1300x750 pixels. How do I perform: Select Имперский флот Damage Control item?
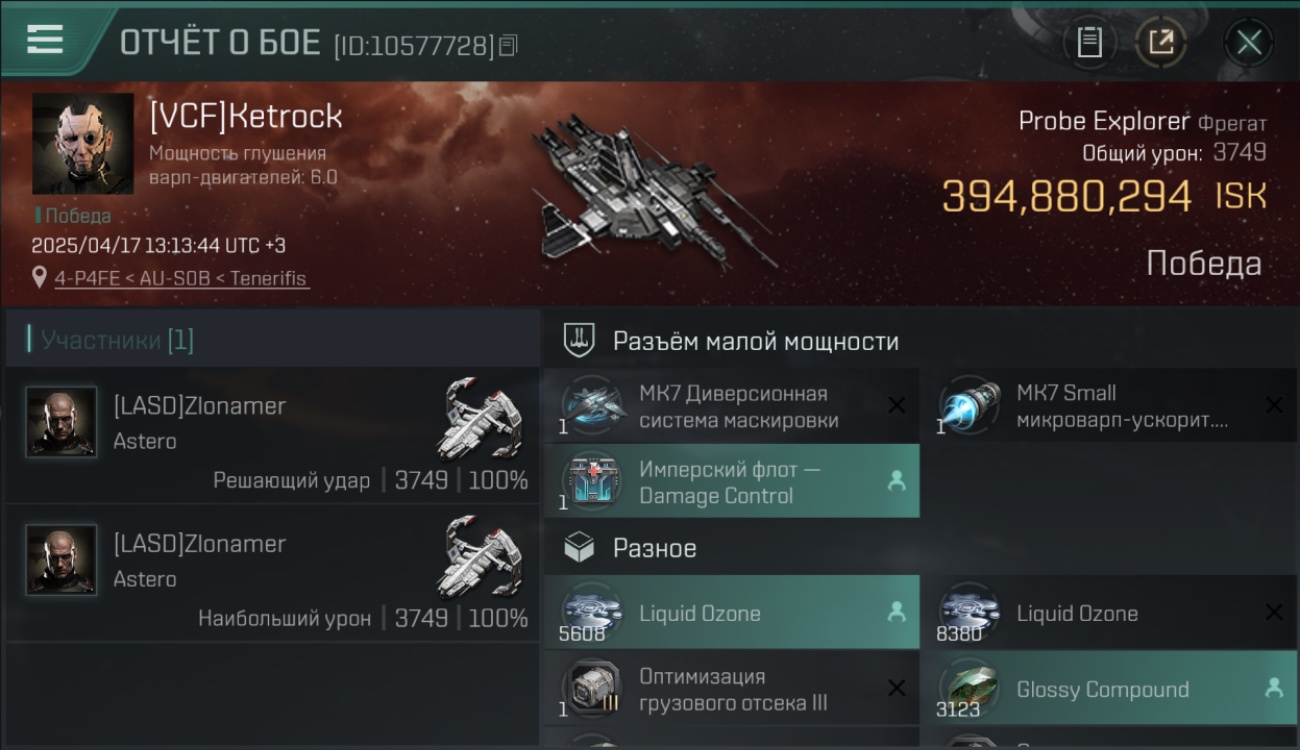click(732, 481)
